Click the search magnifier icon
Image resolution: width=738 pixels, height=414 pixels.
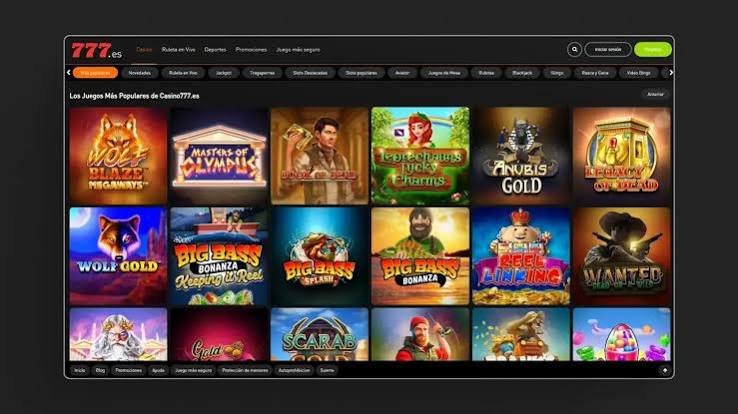(x=574, y=49)
